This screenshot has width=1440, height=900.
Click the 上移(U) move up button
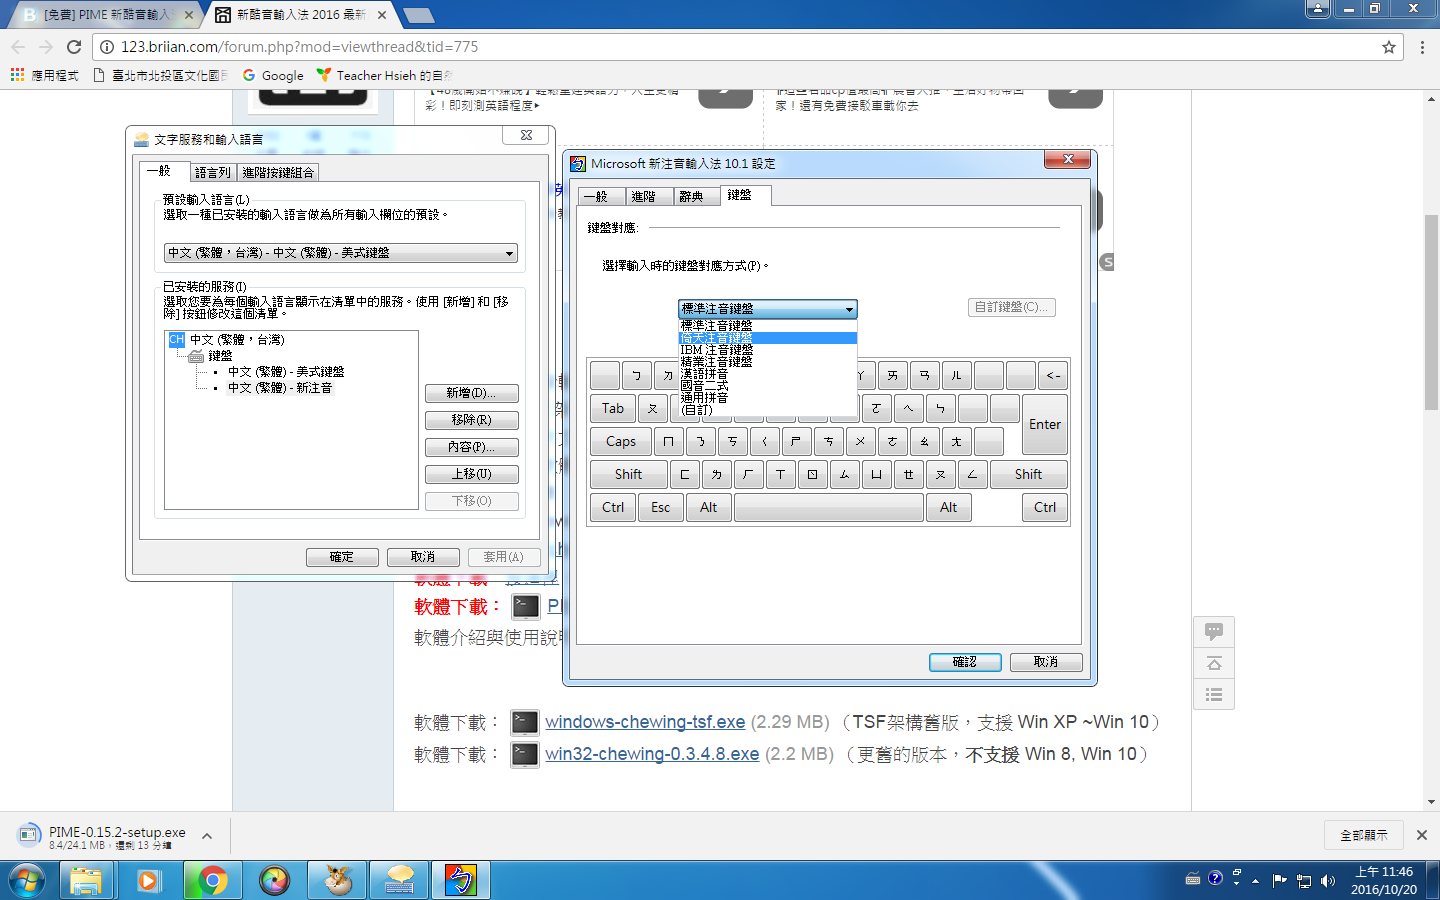(471, 474)
